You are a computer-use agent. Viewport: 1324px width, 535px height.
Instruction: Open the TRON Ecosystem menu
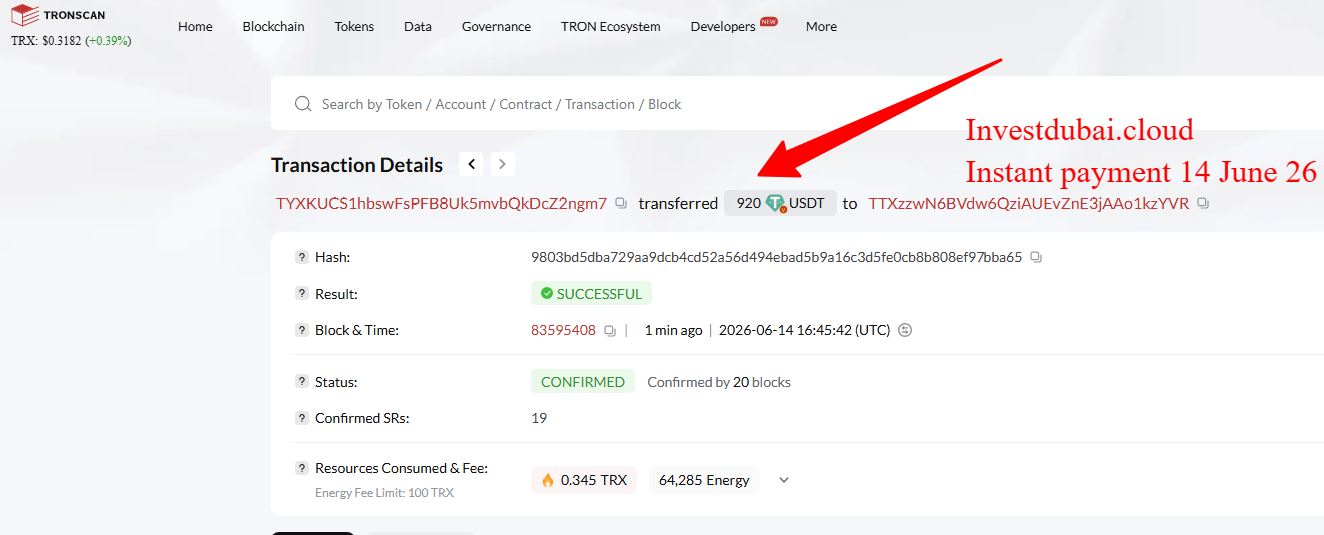(x=611, y=27)
